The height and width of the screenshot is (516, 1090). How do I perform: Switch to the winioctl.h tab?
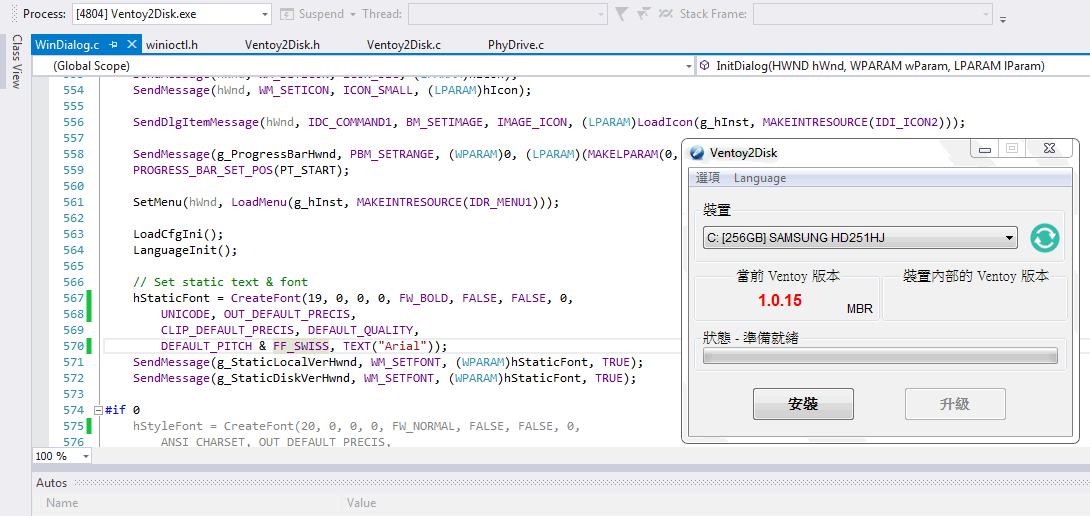click(172, 45)
